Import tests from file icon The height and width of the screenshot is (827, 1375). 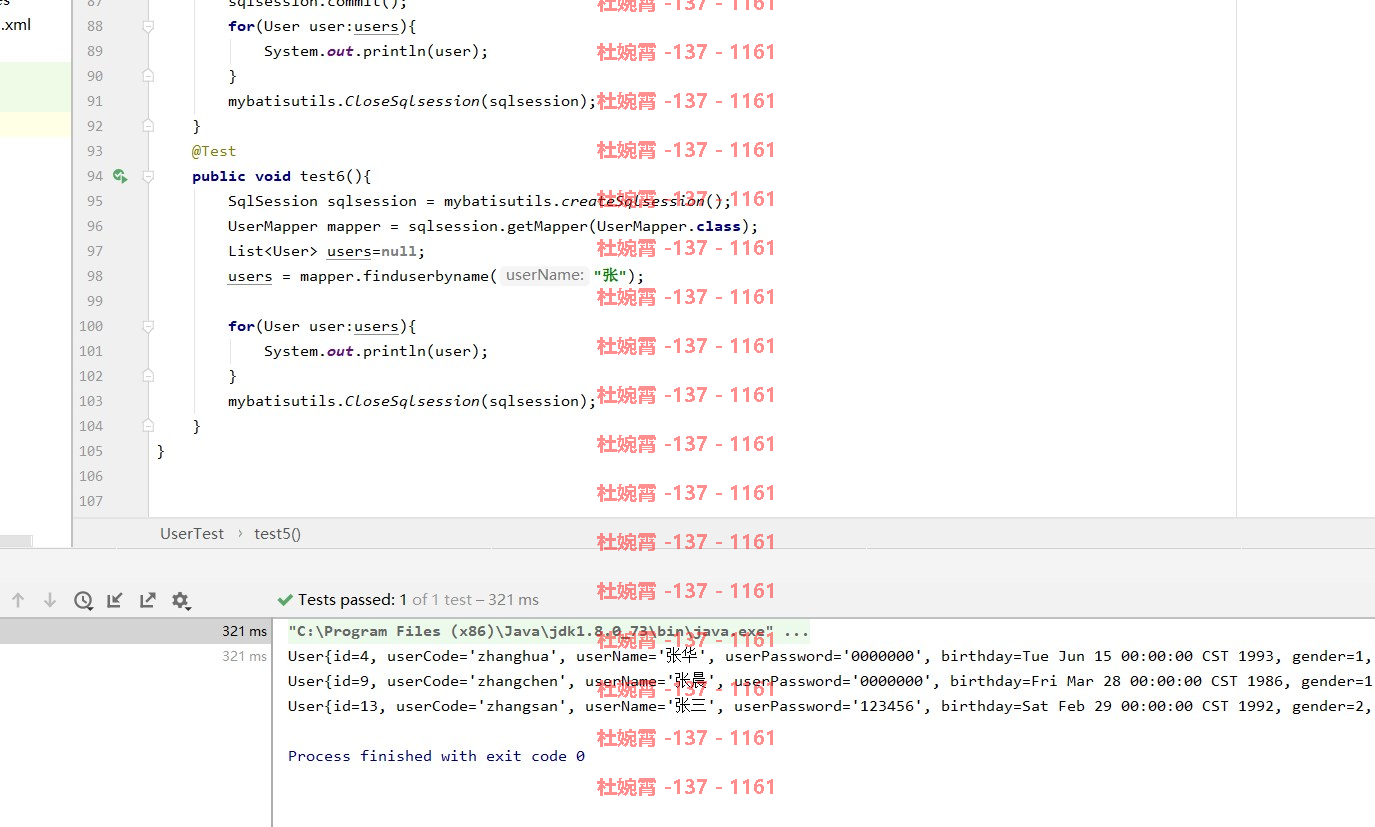pyautogui.click(x=115, y=600)
